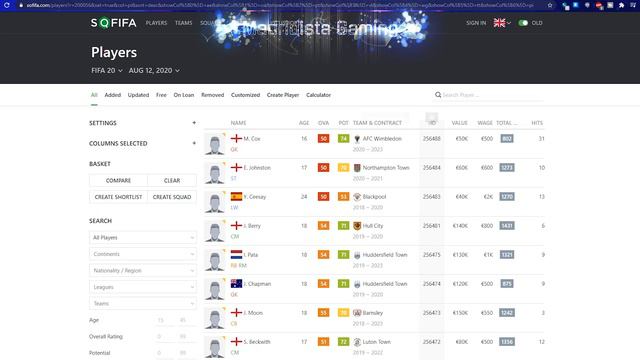Open the Customized tab
Screen dimensions: 640x360
coord(245,95)
